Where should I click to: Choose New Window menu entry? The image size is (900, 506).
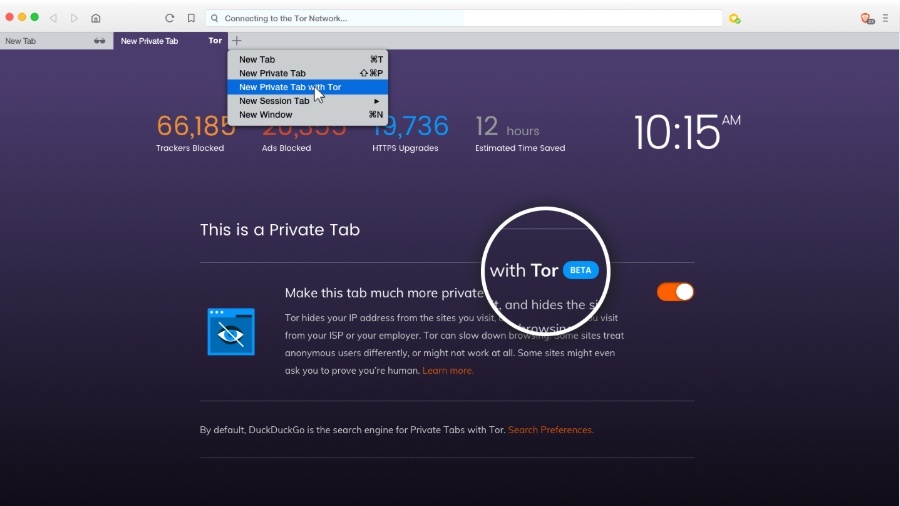(308, 114)
